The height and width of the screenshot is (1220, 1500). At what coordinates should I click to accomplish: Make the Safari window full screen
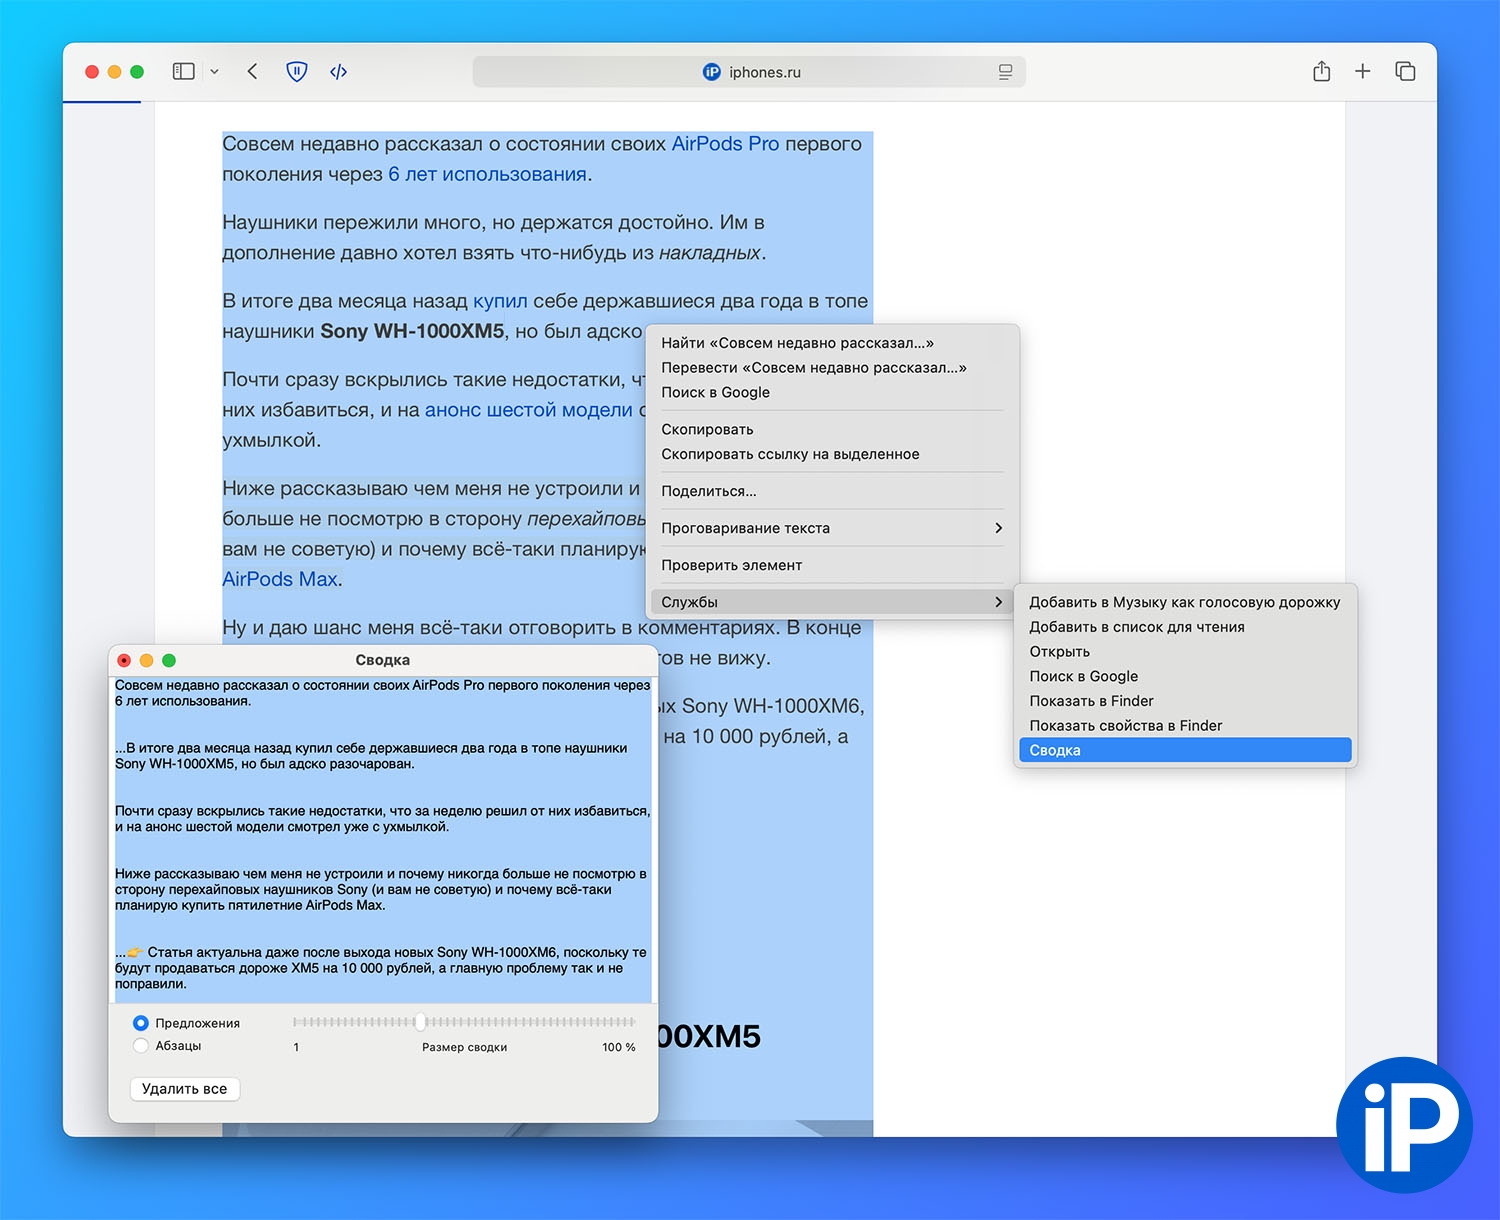(137, 72)
